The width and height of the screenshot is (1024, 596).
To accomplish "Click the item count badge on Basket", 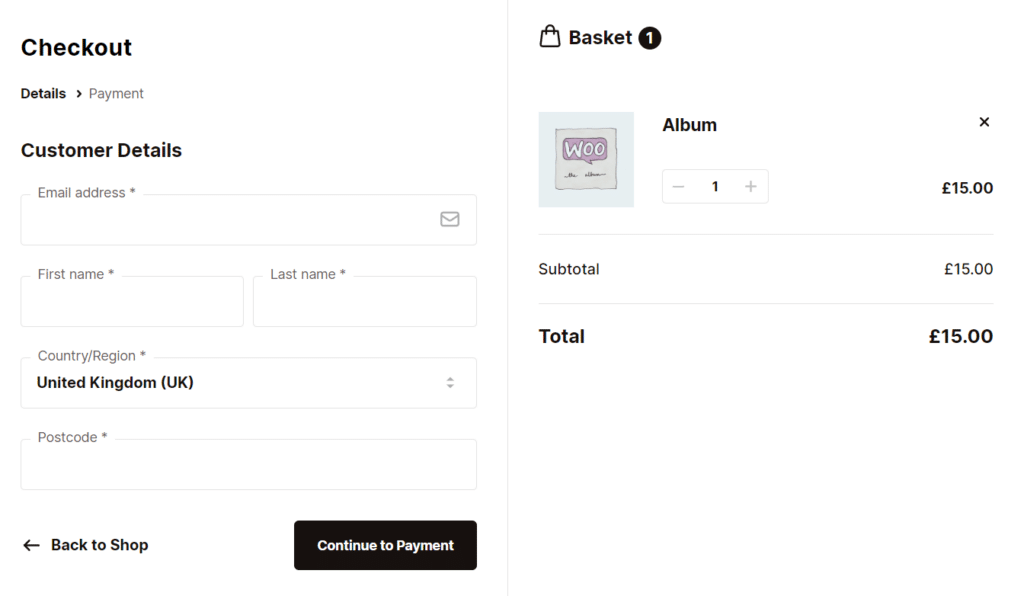I will click(x=650, y=37).
